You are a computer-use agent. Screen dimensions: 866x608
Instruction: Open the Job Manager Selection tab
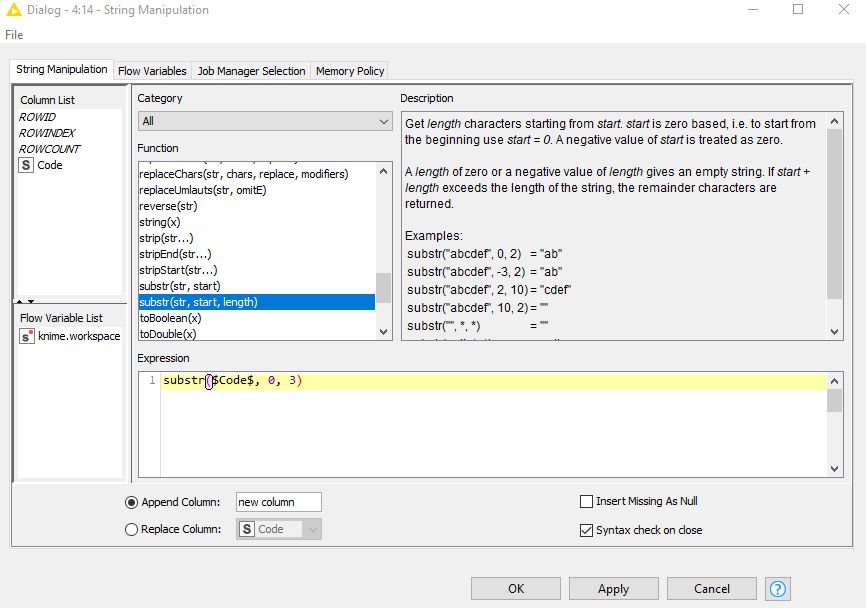[x=251, y=71]
